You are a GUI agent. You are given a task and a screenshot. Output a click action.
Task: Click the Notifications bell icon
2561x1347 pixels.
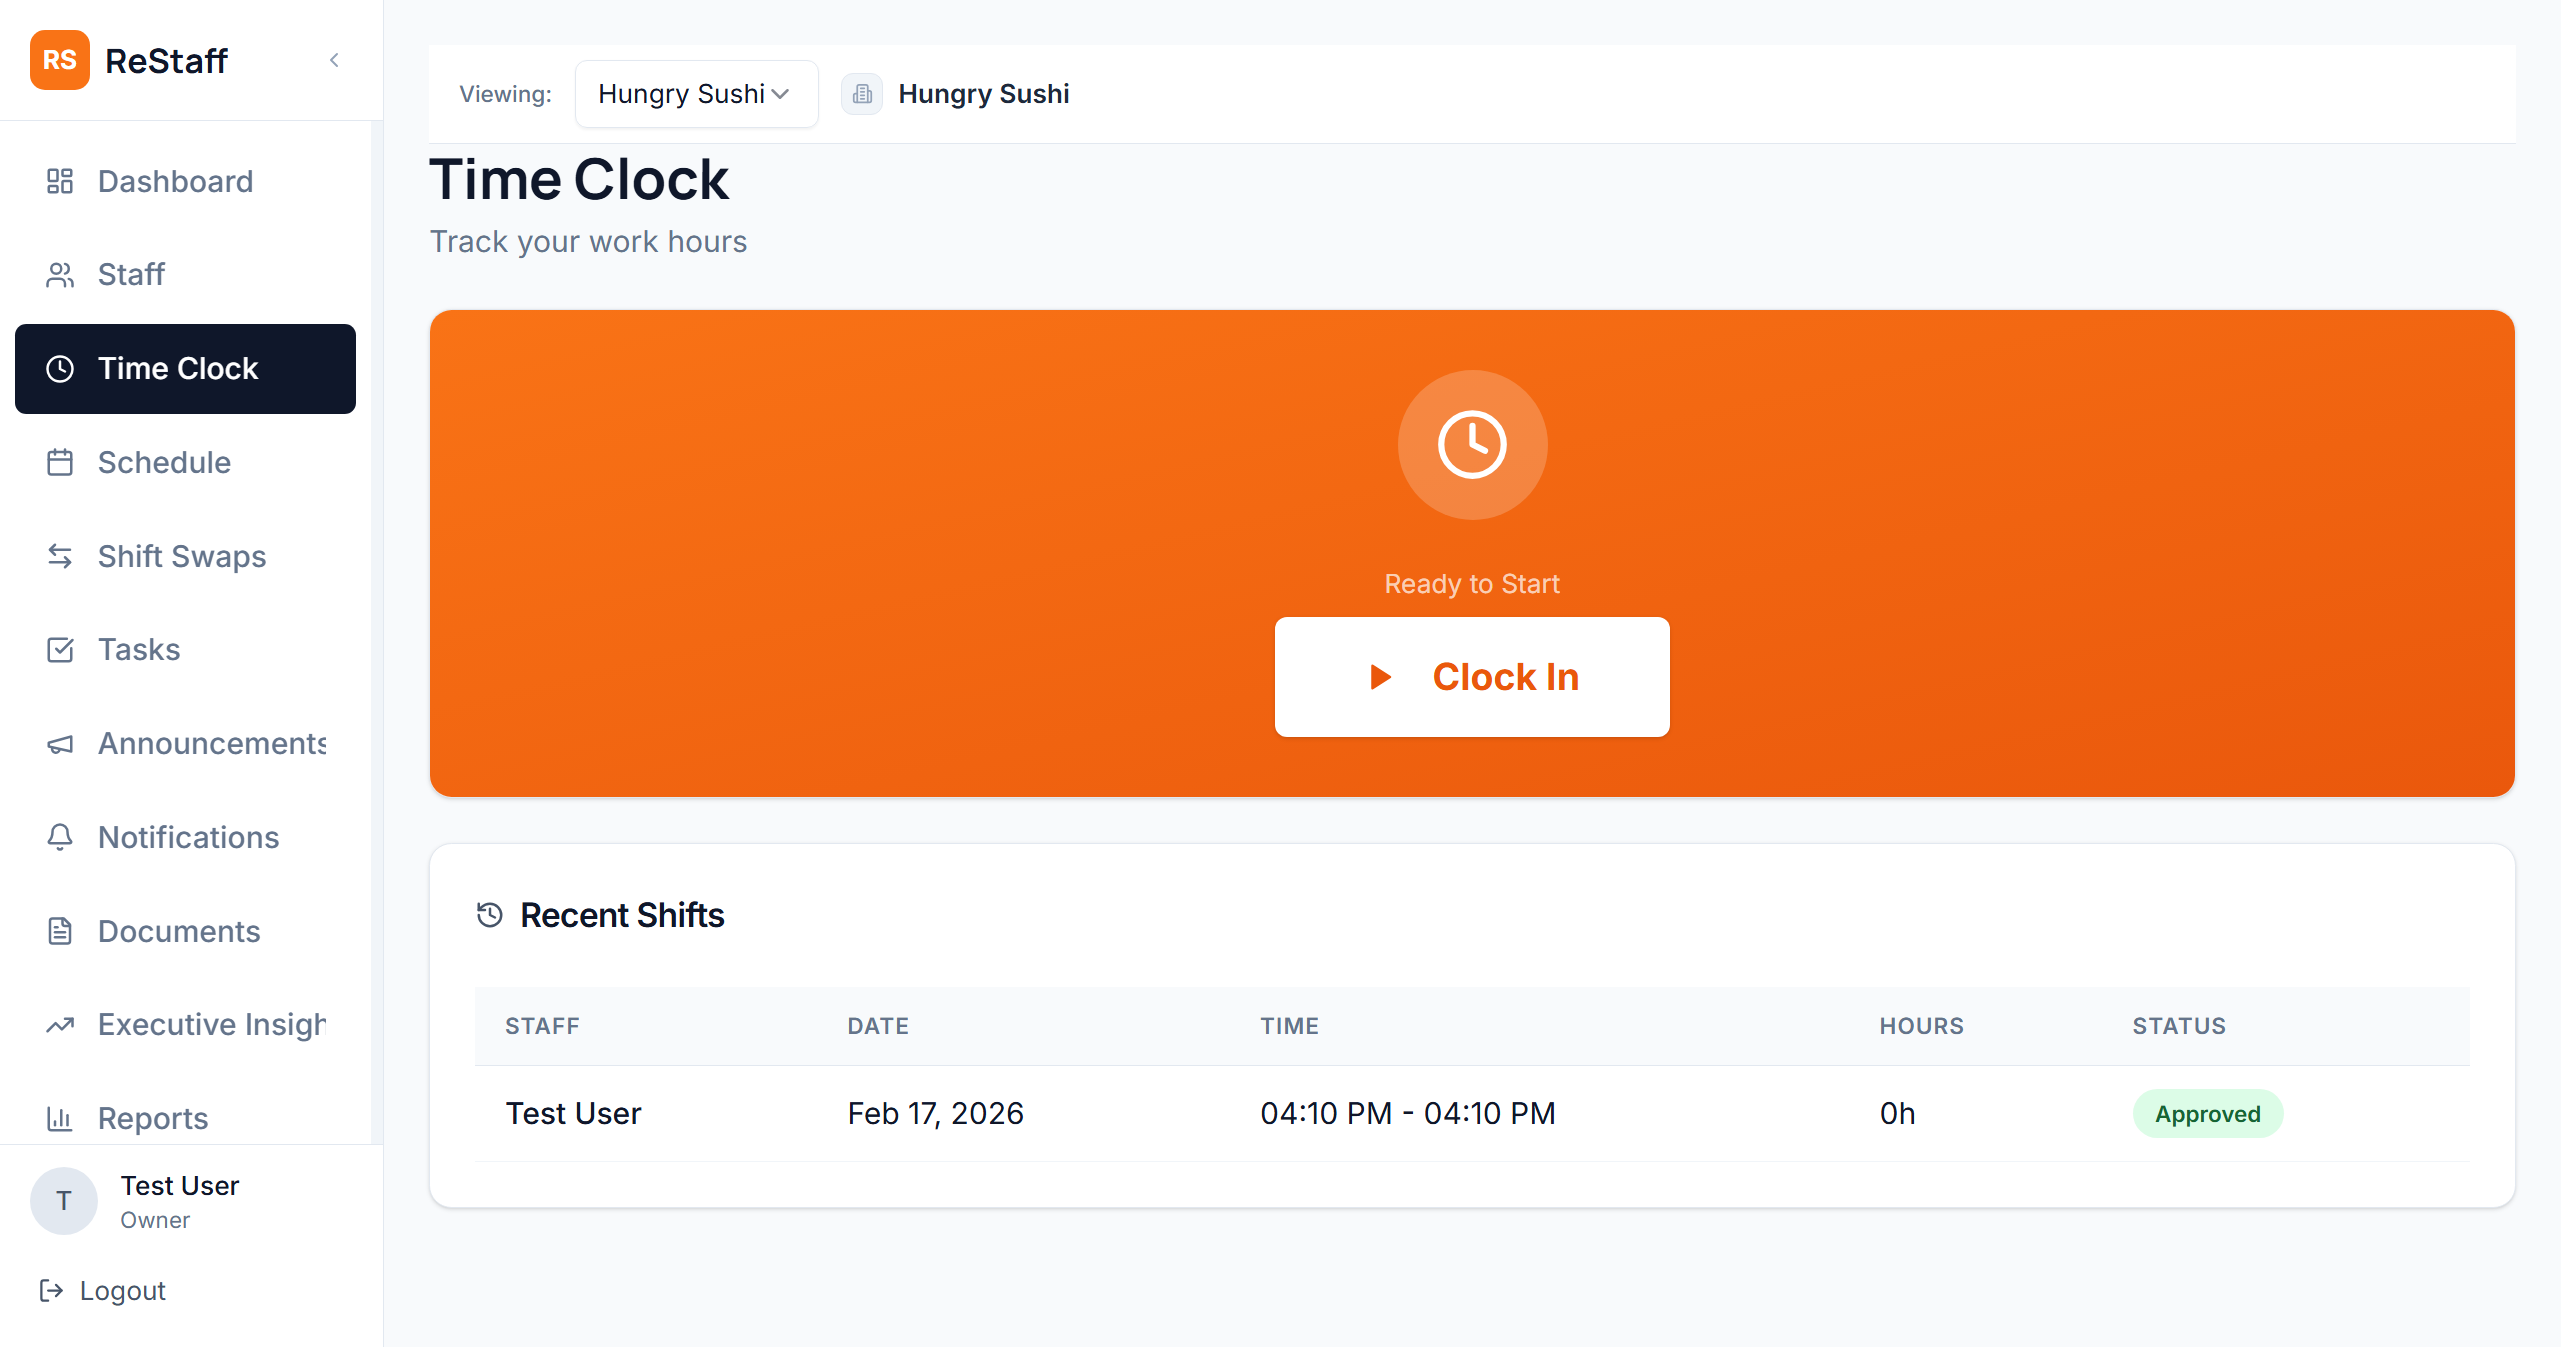point(59,837)
